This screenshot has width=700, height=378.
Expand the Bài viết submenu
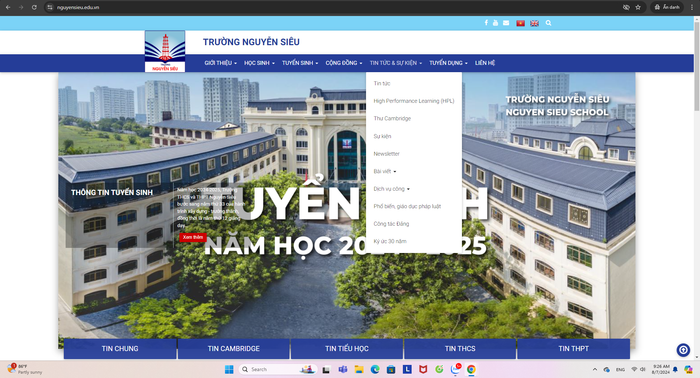(384, 171)
